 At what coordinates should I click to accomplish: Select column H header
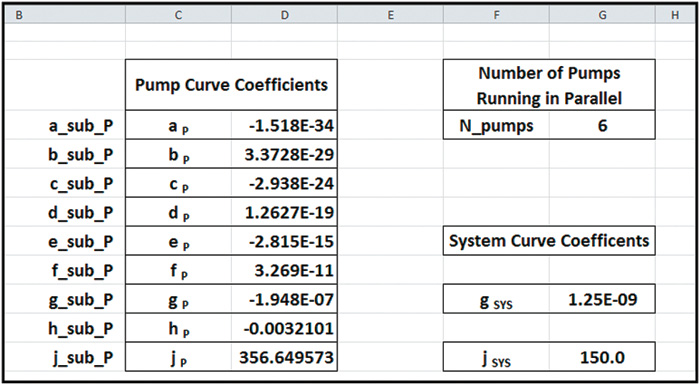pos(675,15)
